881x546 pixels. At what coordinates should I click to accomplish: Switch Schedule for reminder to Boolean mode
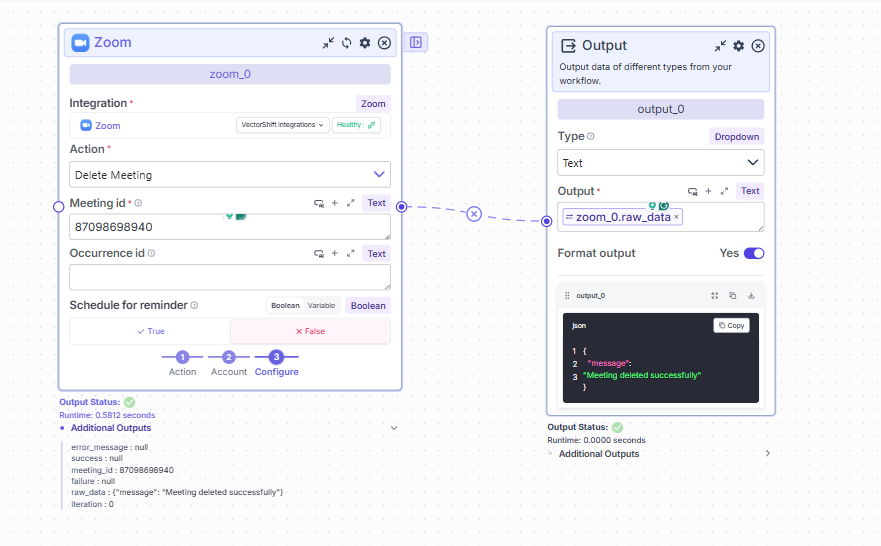(x=285, y=306)
